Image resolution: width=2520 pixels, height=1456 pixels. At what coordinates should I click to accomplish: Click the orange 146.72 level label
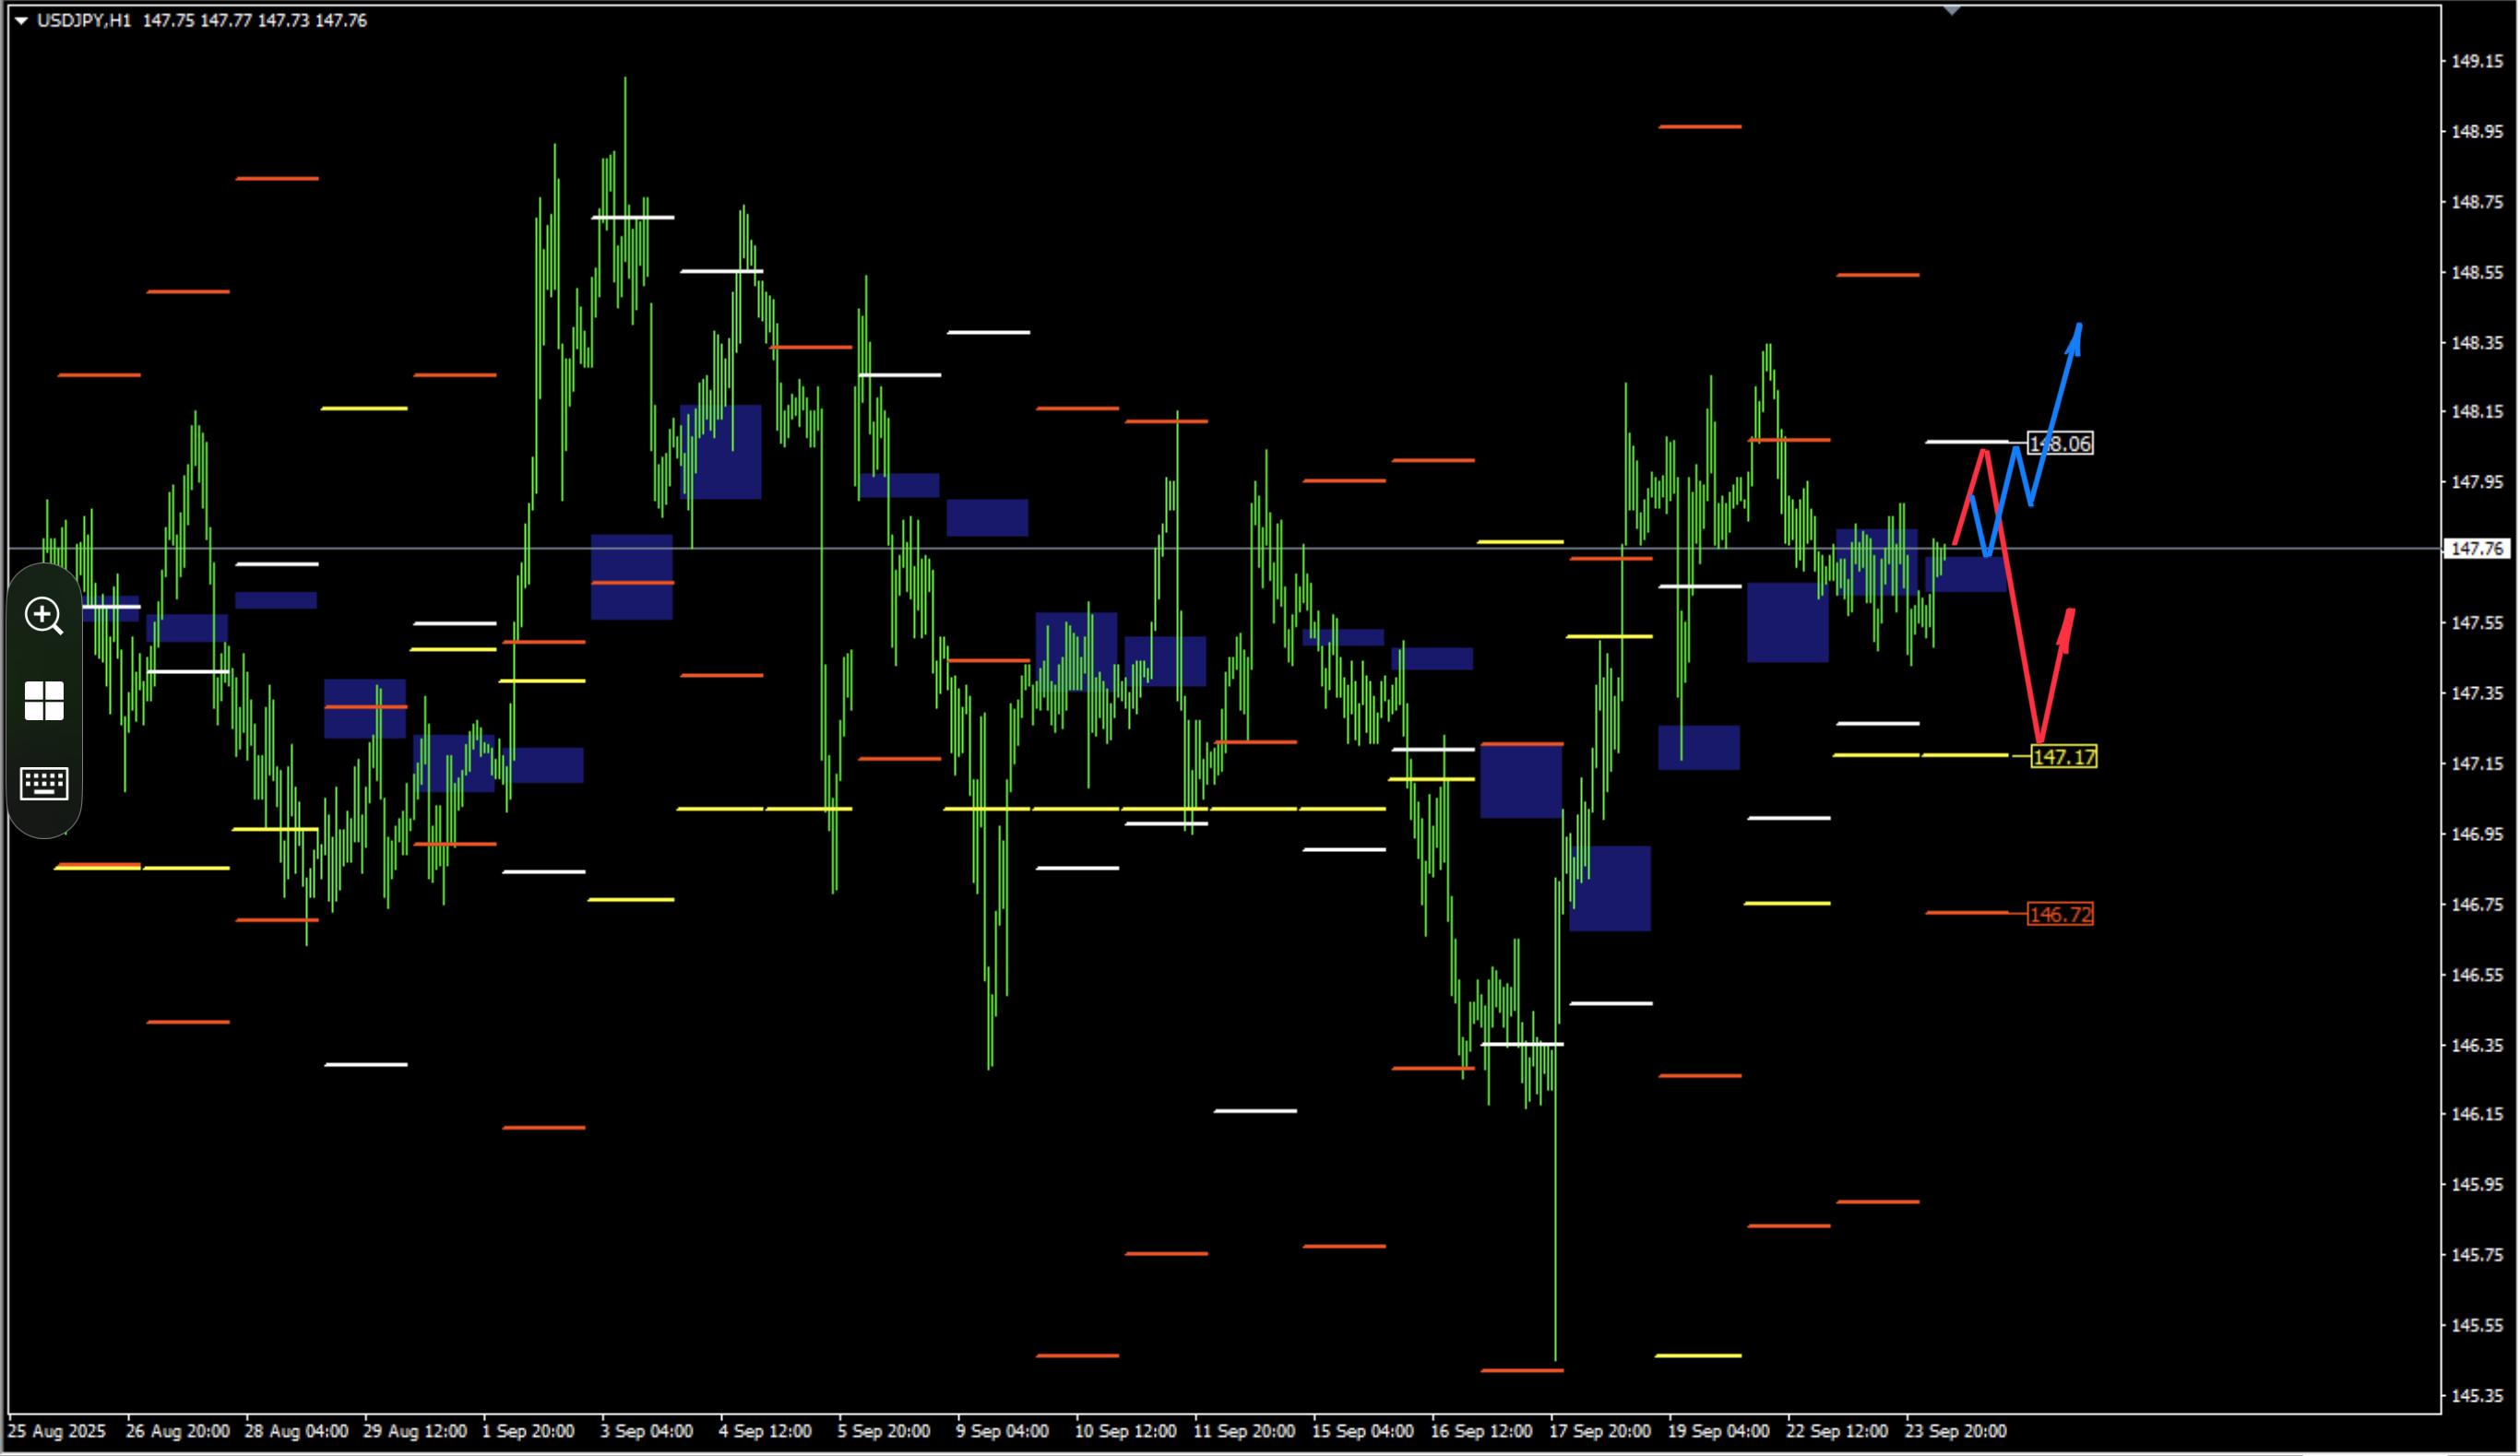2060,914
